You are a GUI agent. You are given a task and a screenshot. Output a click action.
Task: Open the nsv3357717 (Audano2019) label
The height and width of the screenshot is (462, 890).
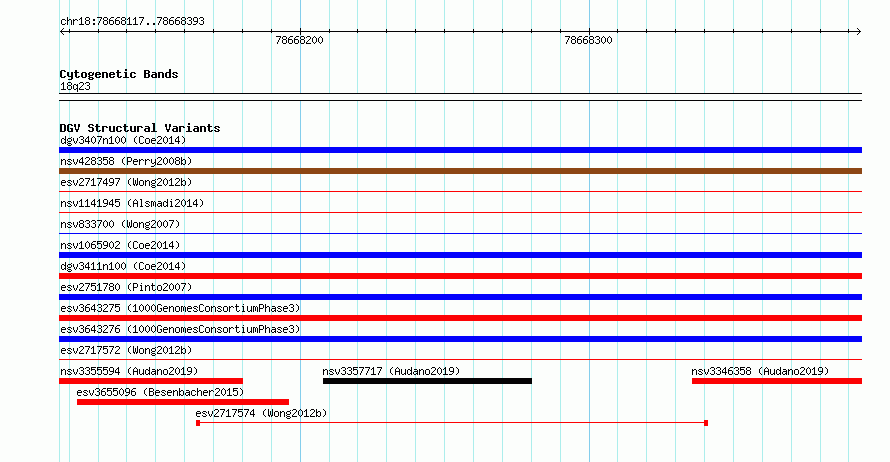click(391, 371)
